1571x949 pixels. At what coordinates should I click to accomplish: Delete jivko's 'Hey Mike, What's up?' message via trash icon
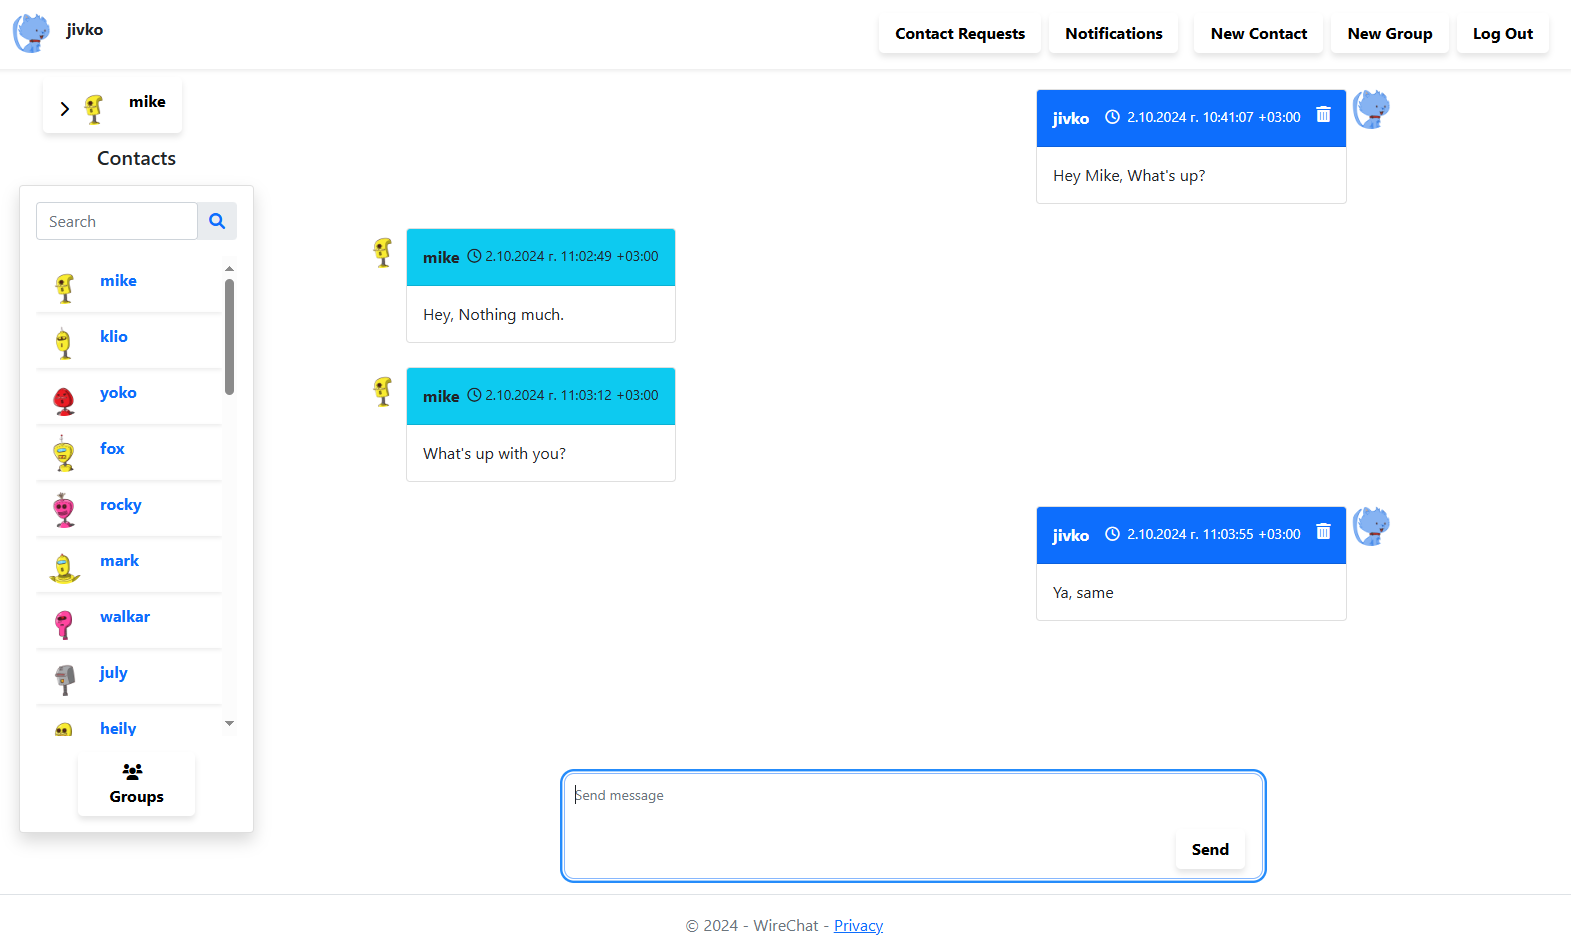tap(1323, 115)
